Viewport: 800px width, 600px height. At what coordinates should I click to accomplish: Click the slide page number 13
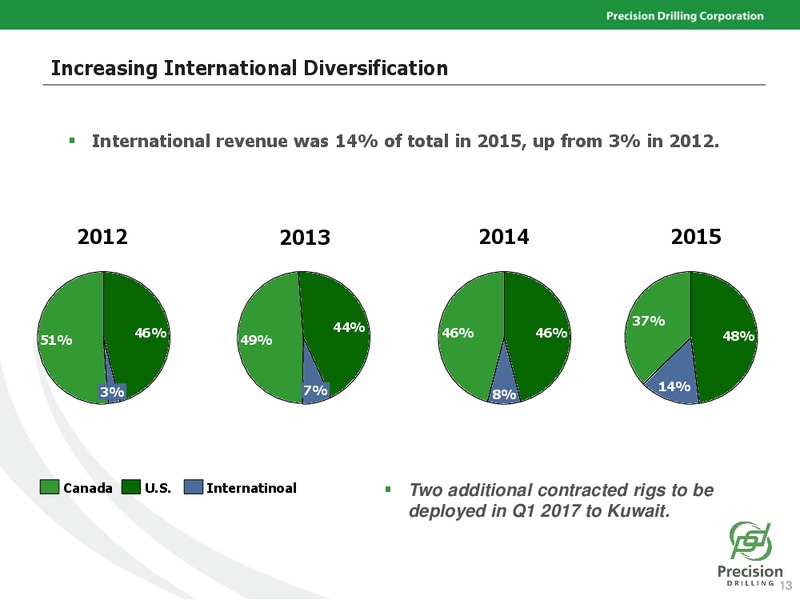click(x=786, y=585)
